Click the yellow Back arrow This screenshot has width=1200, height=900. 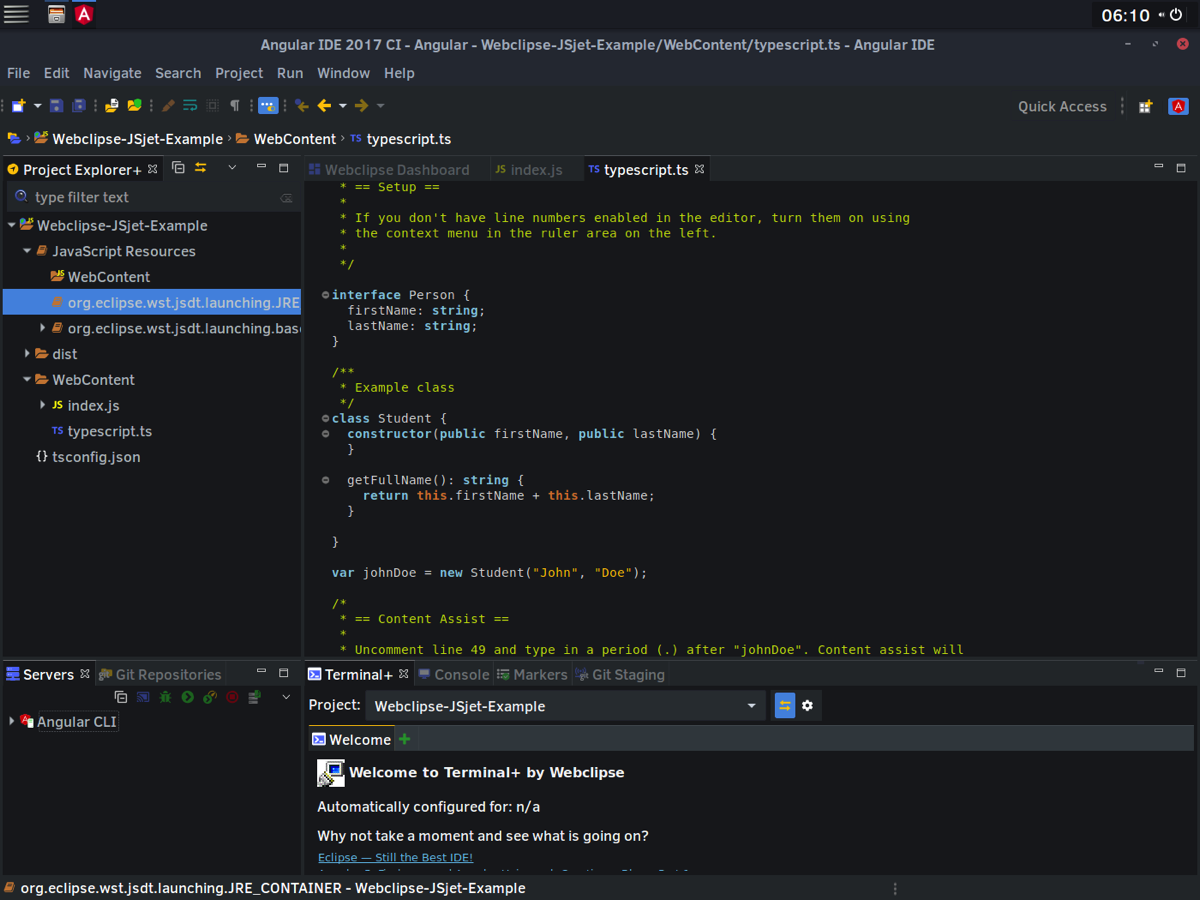pos(324,105)
